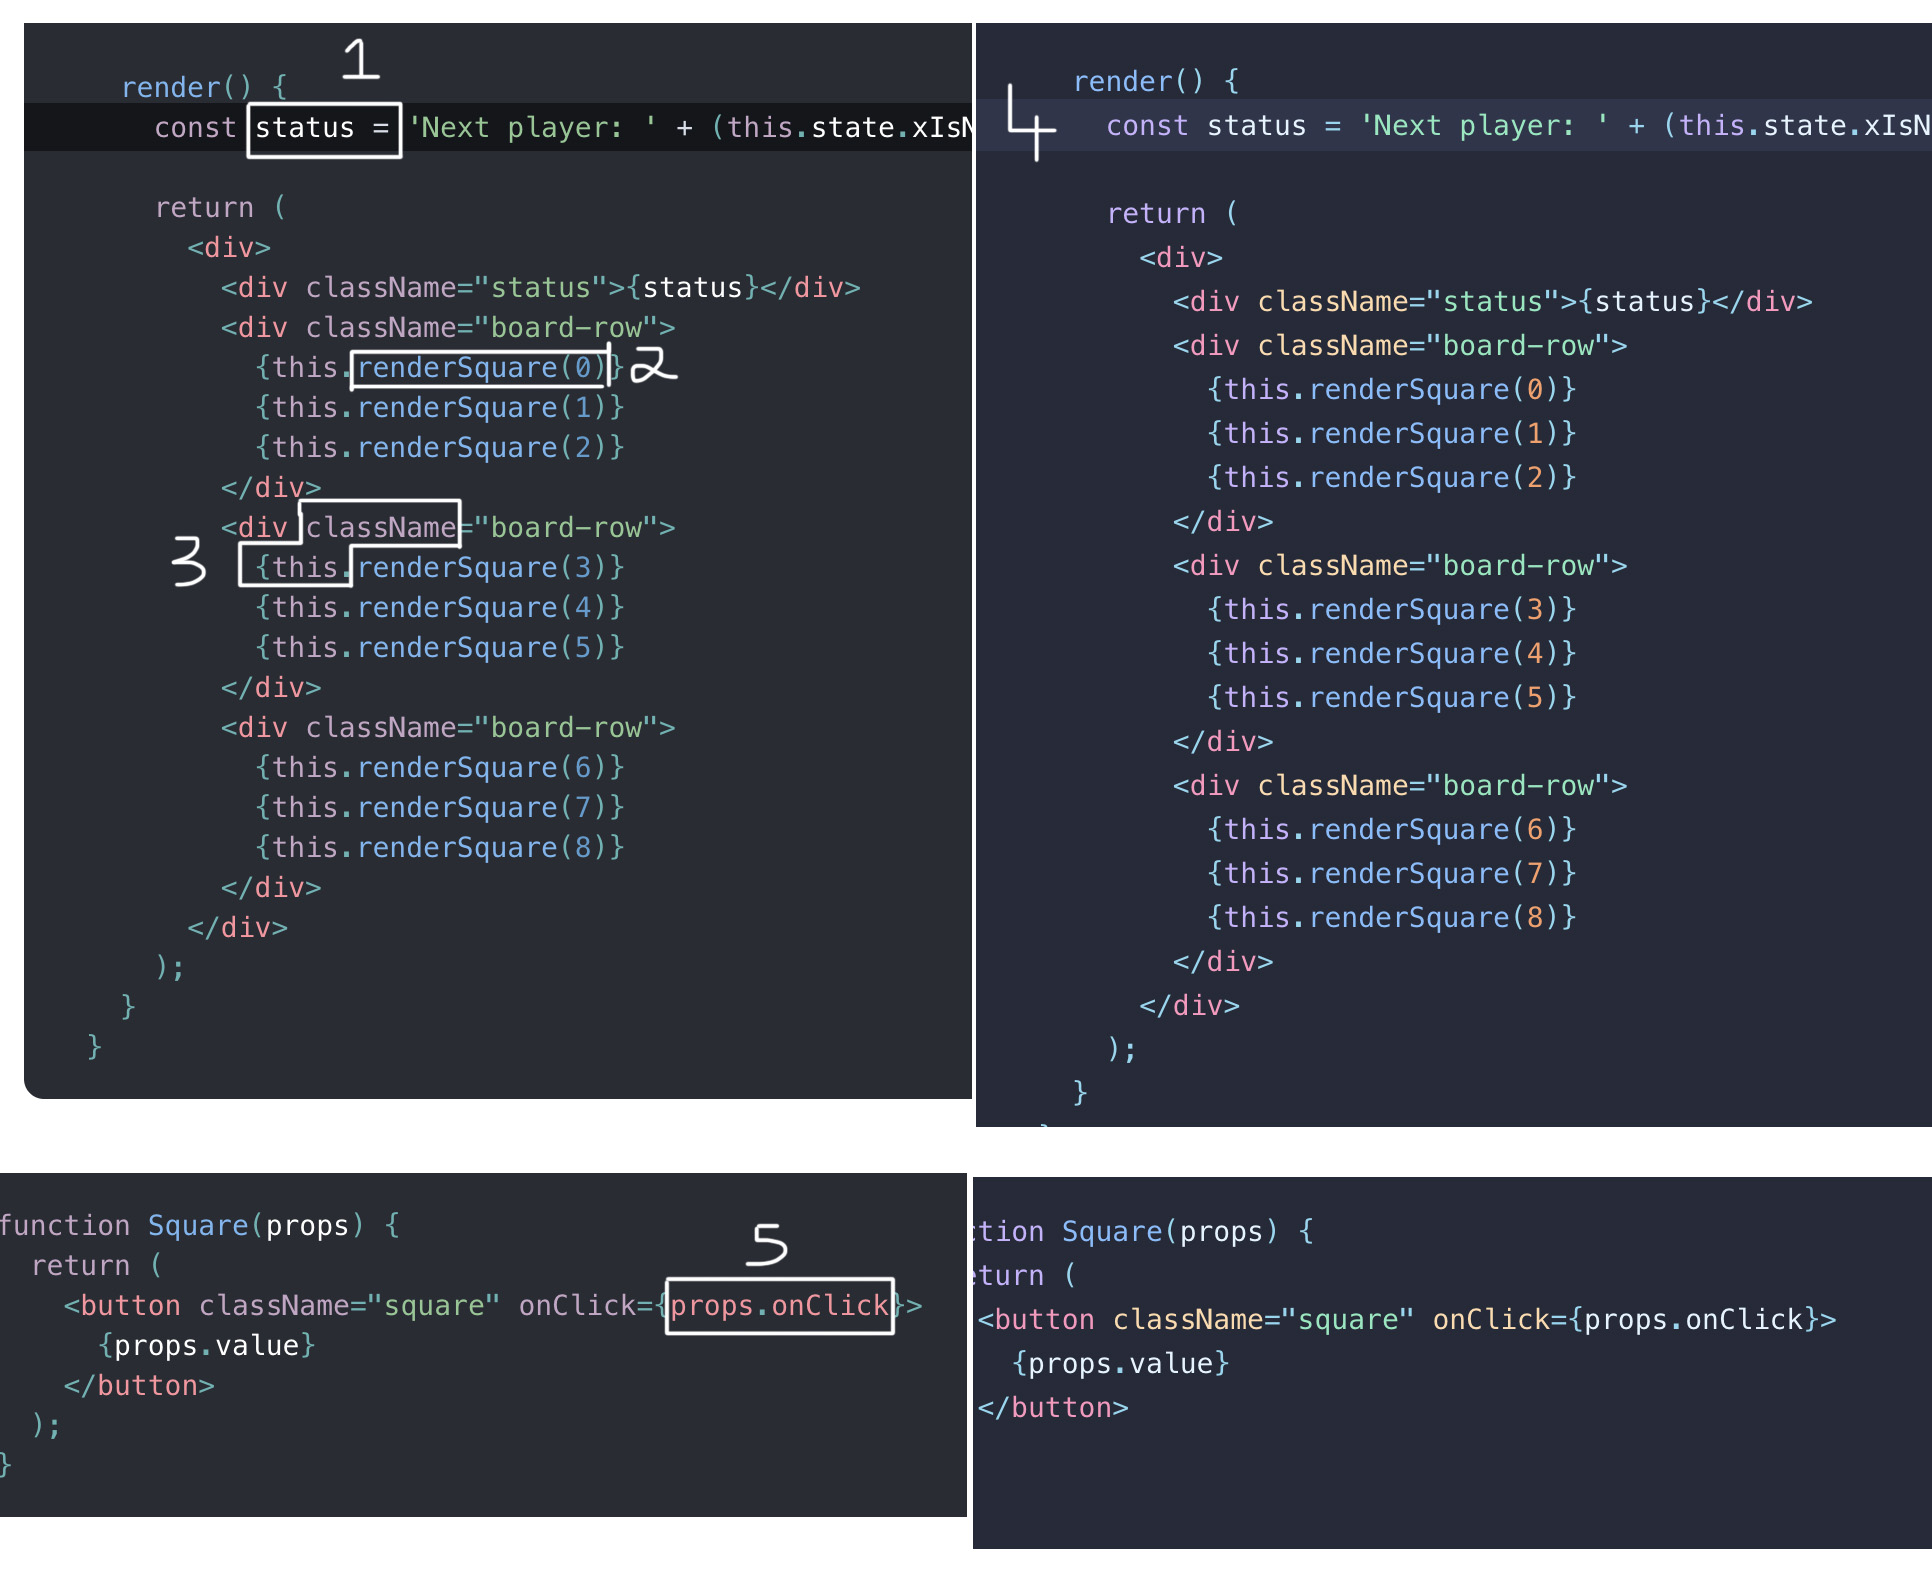
Task: Click the handwritten number 3 annotation
Action: coord(188,560)
